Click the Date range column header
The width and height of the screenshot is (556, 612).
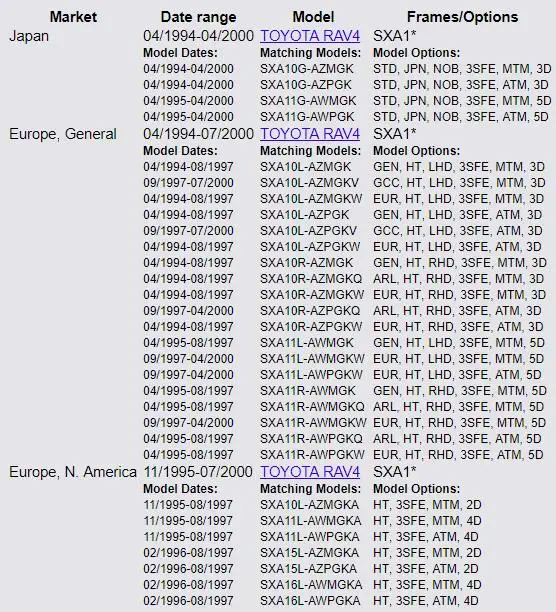(198, 17)
